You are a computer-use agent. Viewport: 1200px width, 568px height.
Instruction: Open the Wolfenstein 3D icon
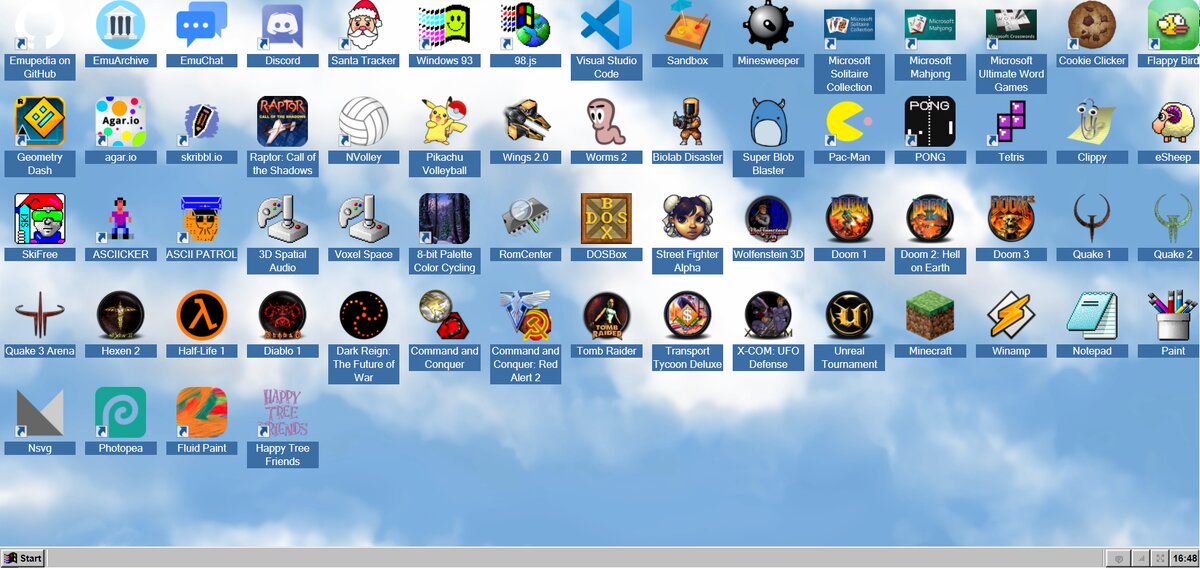tap(768, 218)
